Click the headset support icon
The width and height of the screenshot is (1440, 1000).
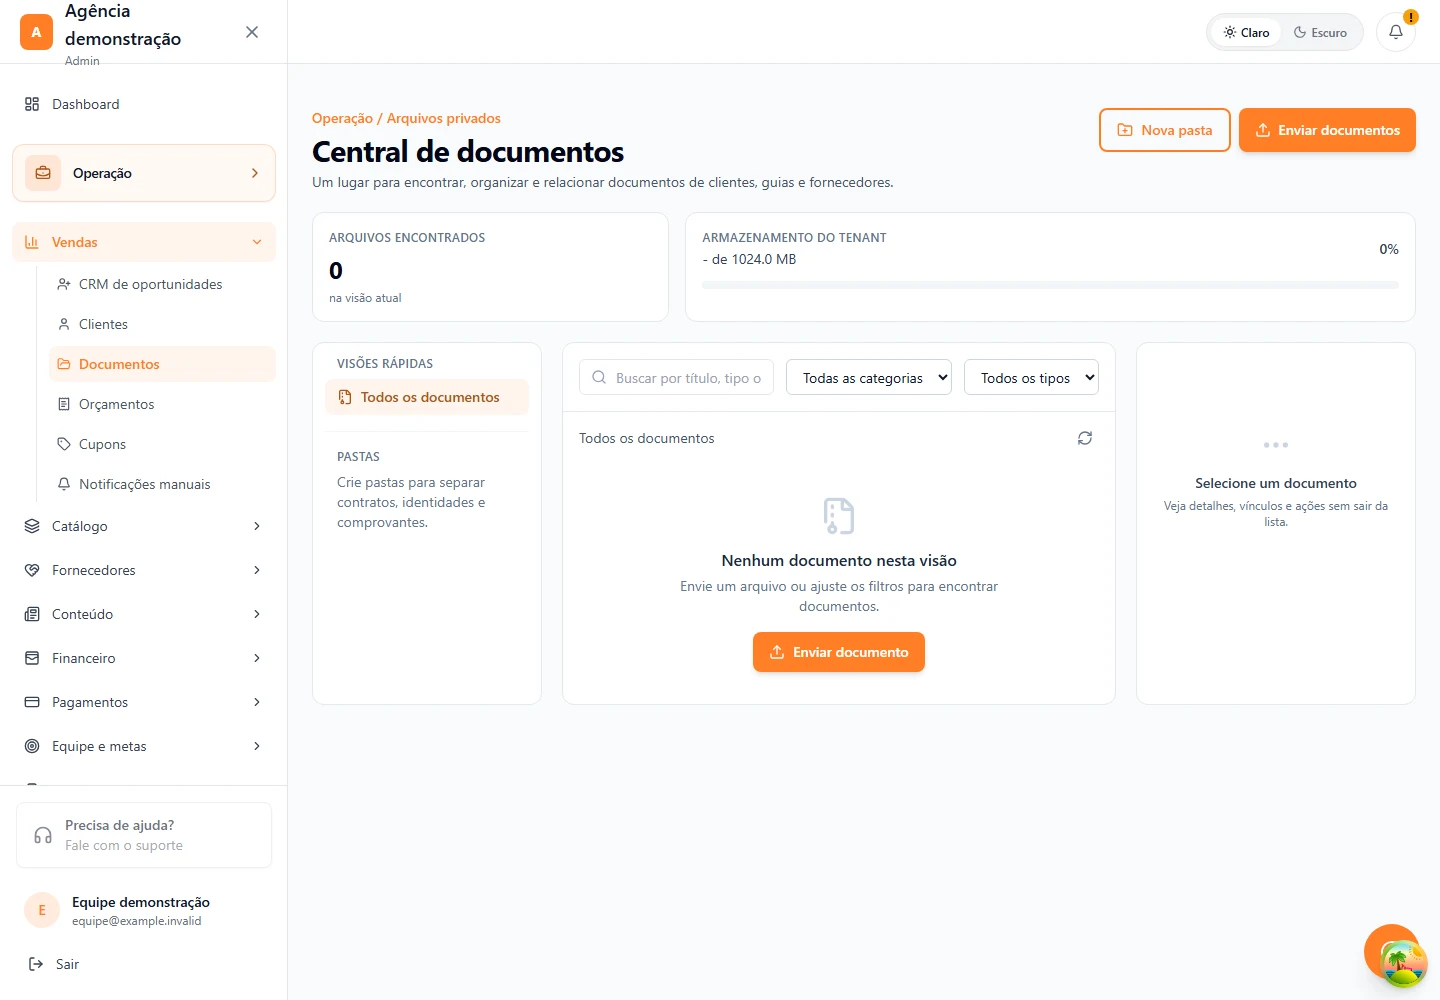pos(43,835)
